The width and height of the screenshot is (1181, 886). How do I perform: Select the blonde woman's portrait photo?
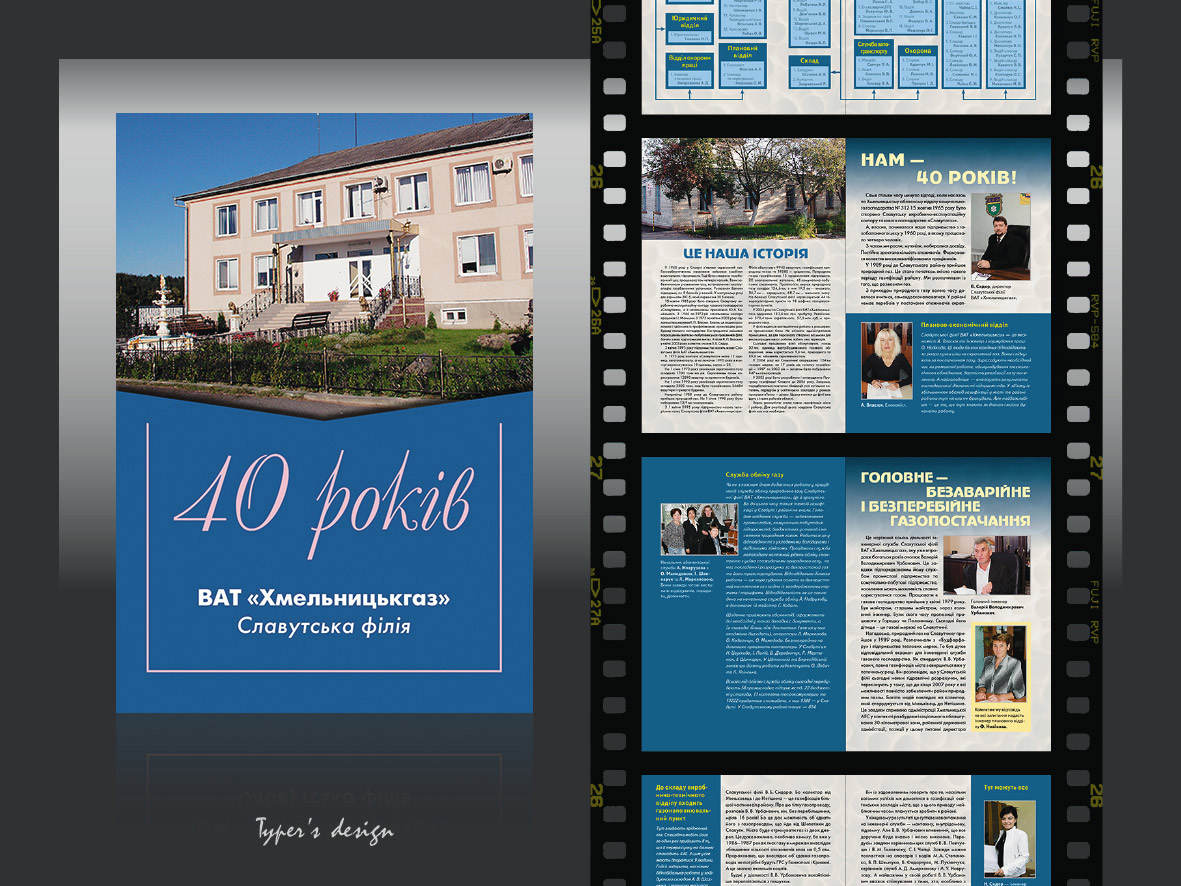pos(887,361)
